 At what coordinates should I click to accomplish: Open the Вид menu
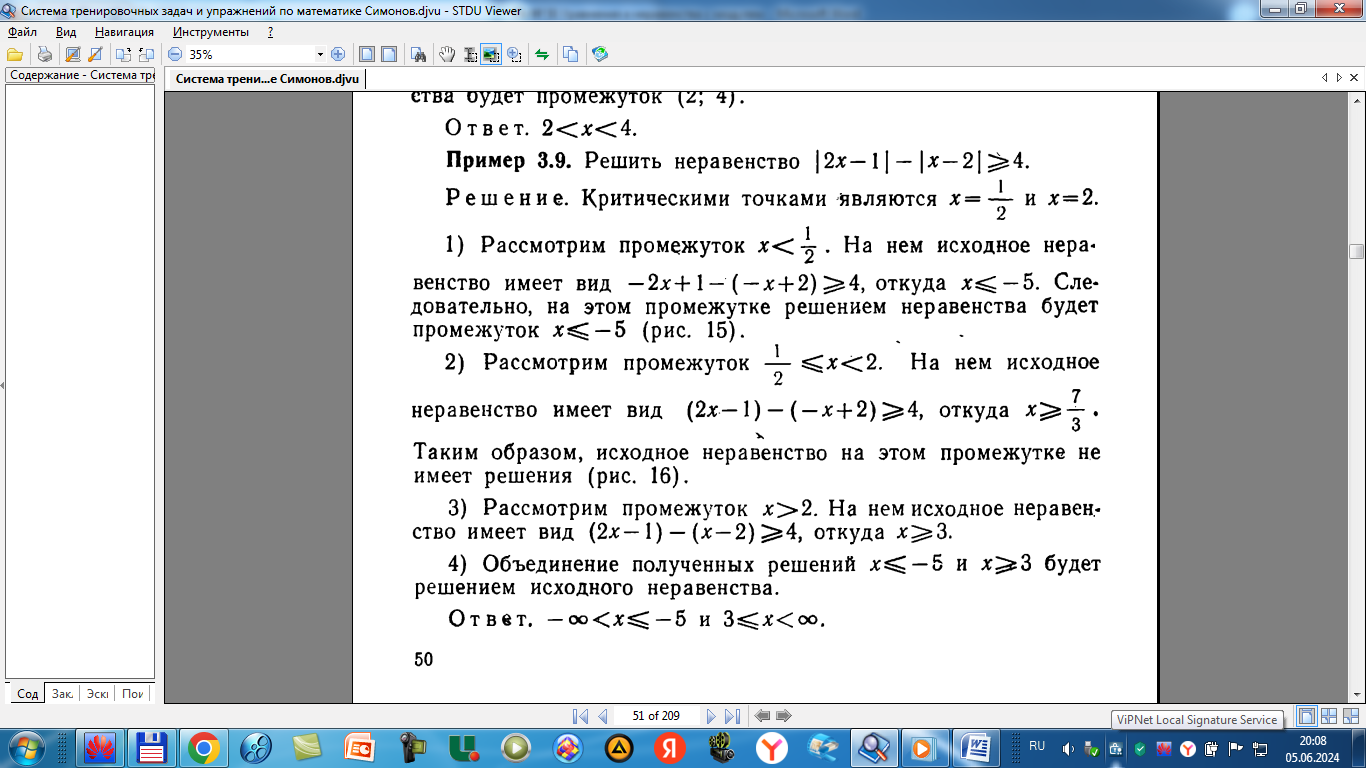click(x=66, y=31)
